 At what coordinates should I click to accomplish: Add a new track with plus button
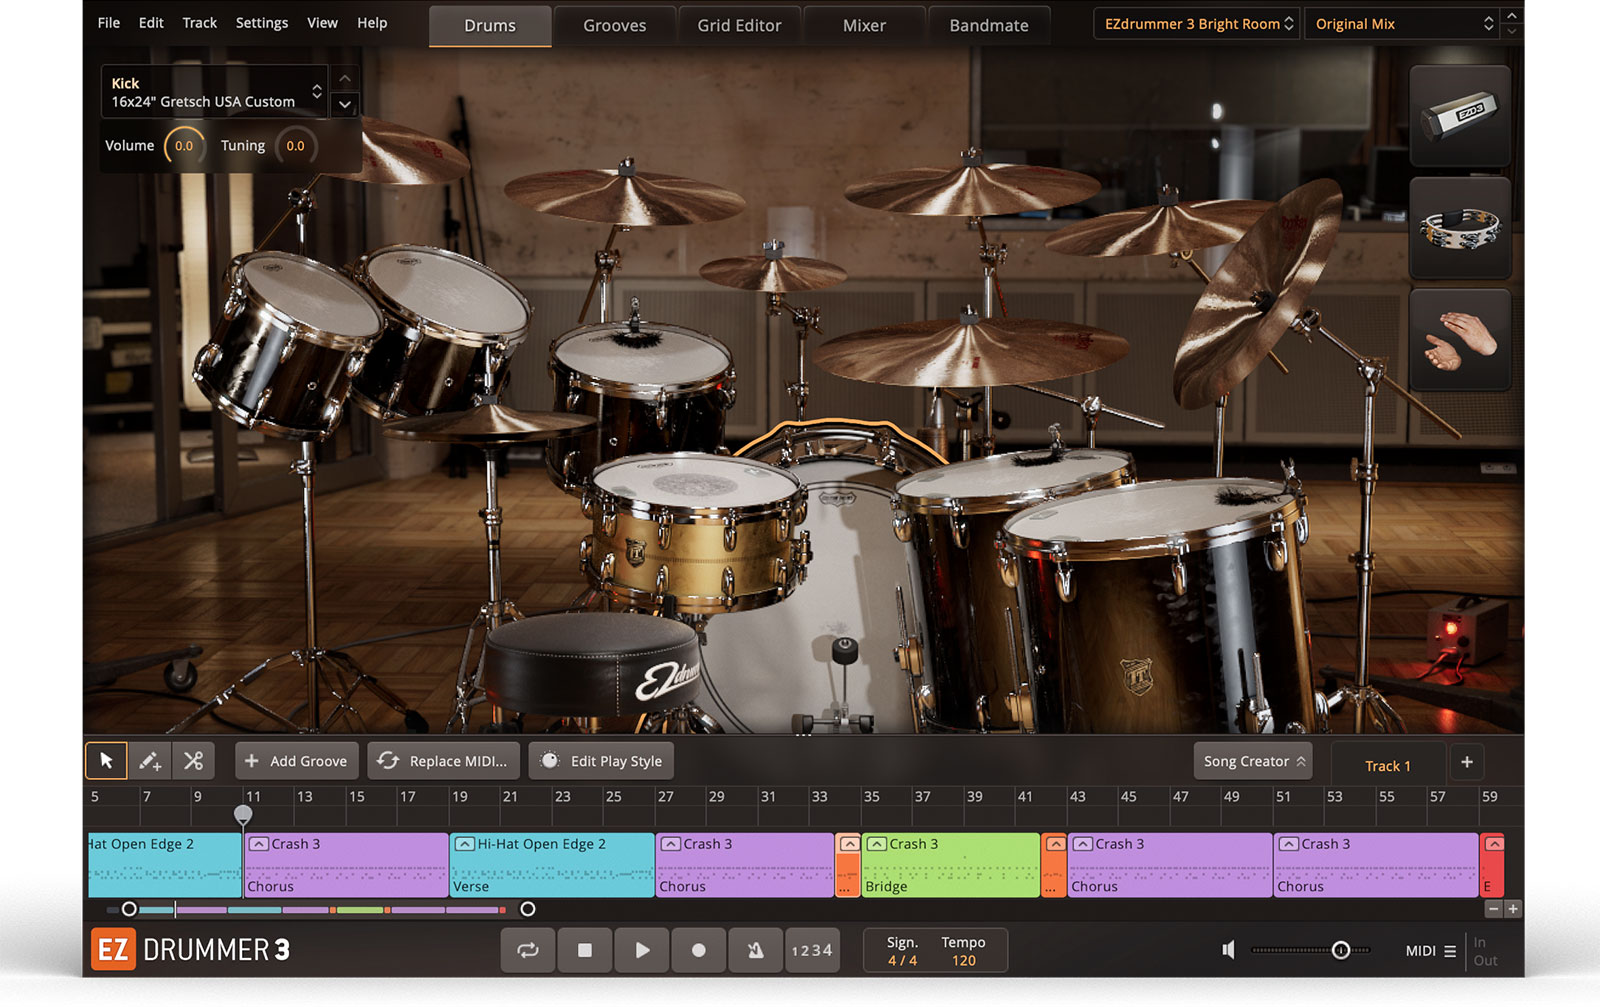click(1467, 762)
